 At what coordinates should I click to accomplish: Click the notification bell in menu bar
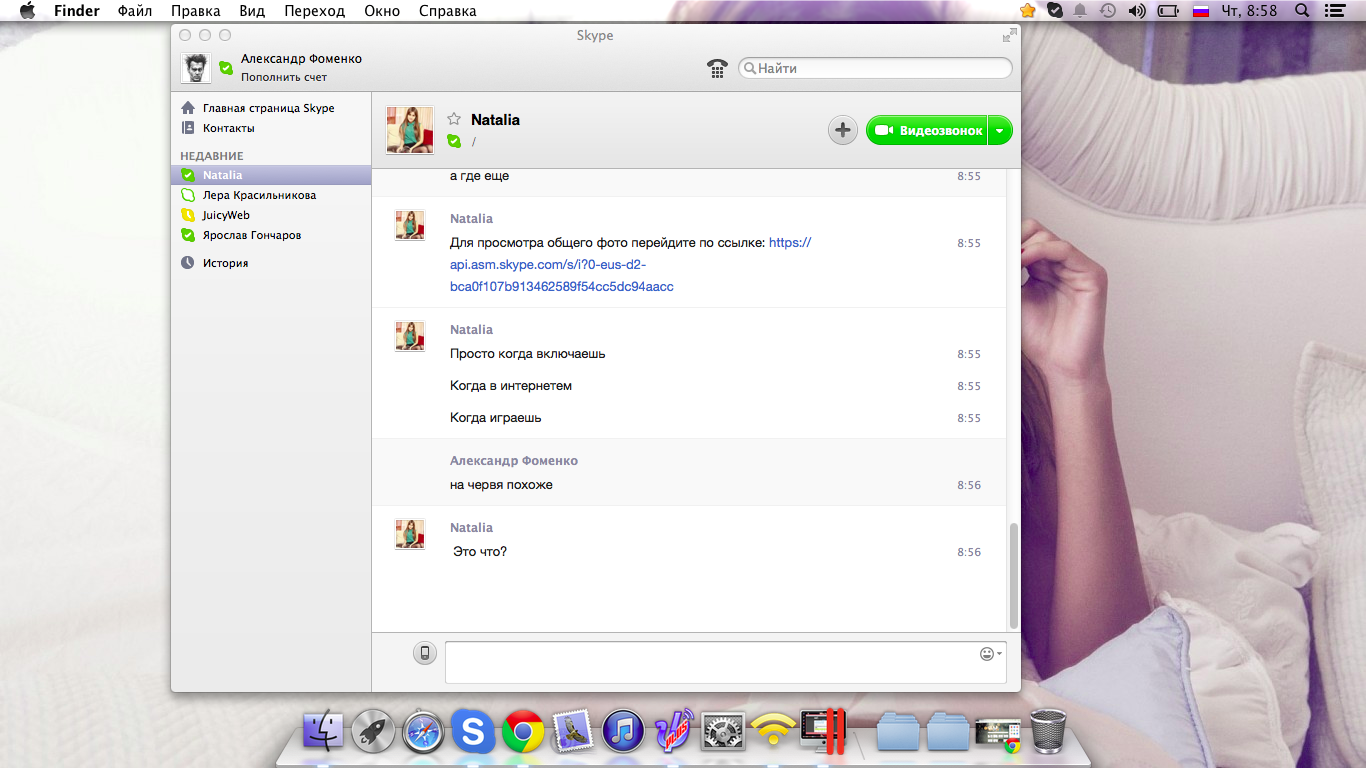pos(1081,11)
